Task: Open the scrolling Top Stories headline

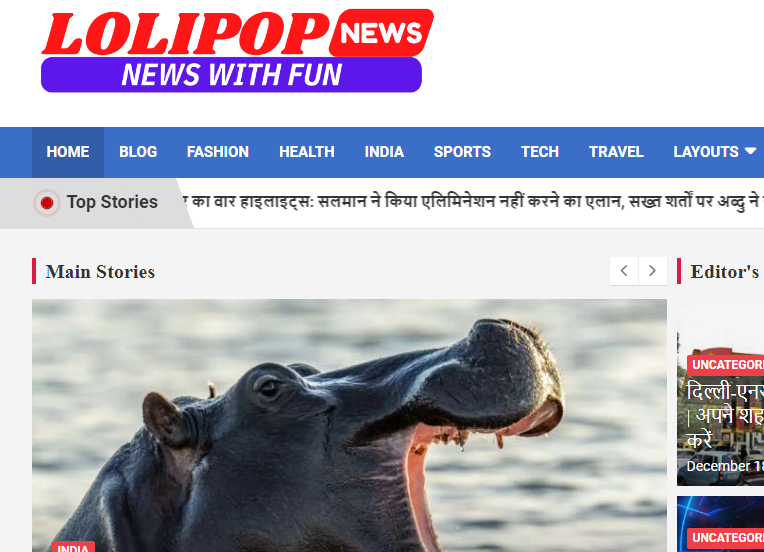Action: pos(472,202)
